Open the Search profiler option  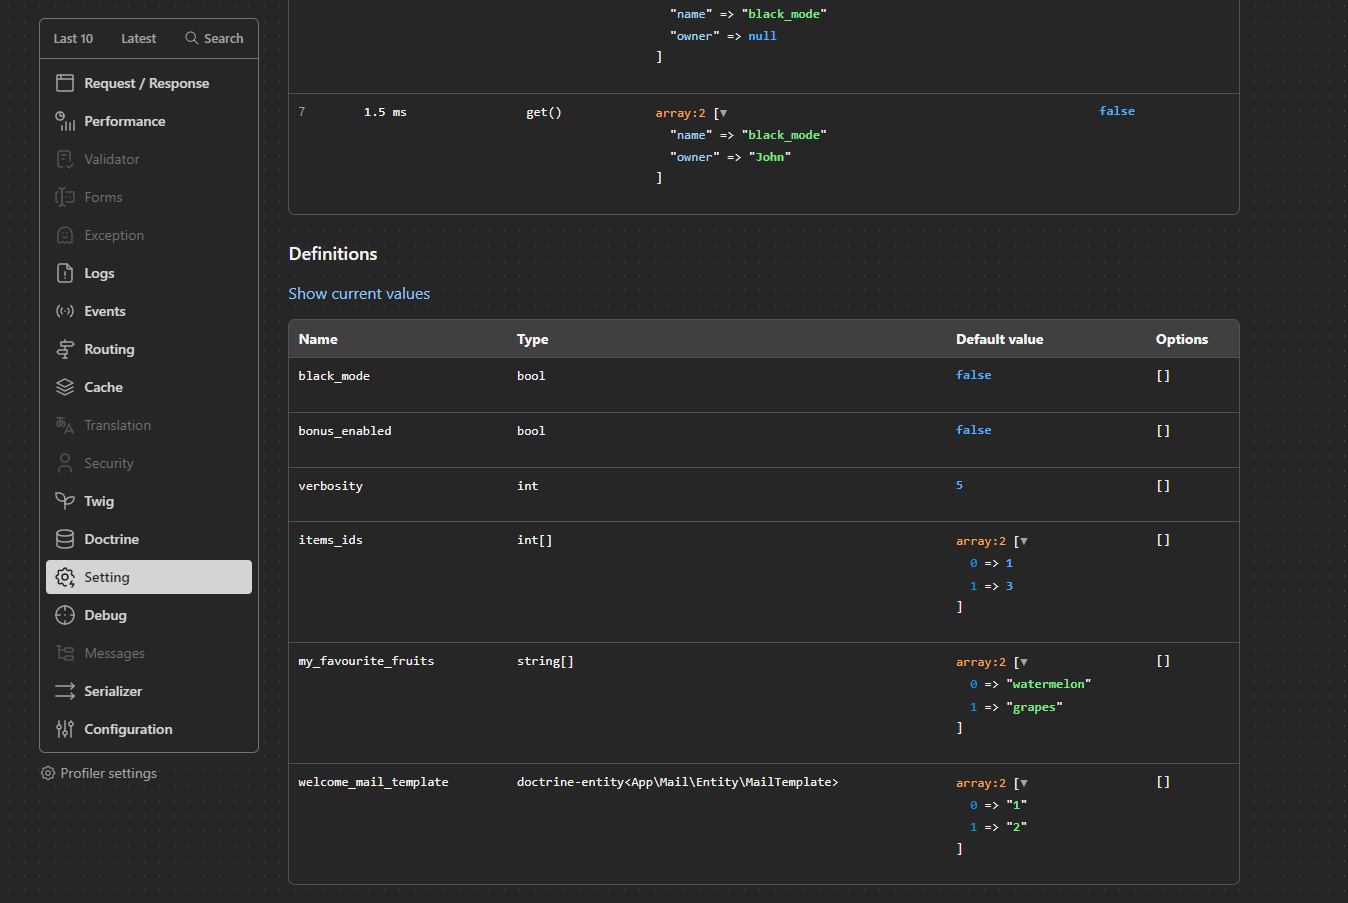(214, 39)
